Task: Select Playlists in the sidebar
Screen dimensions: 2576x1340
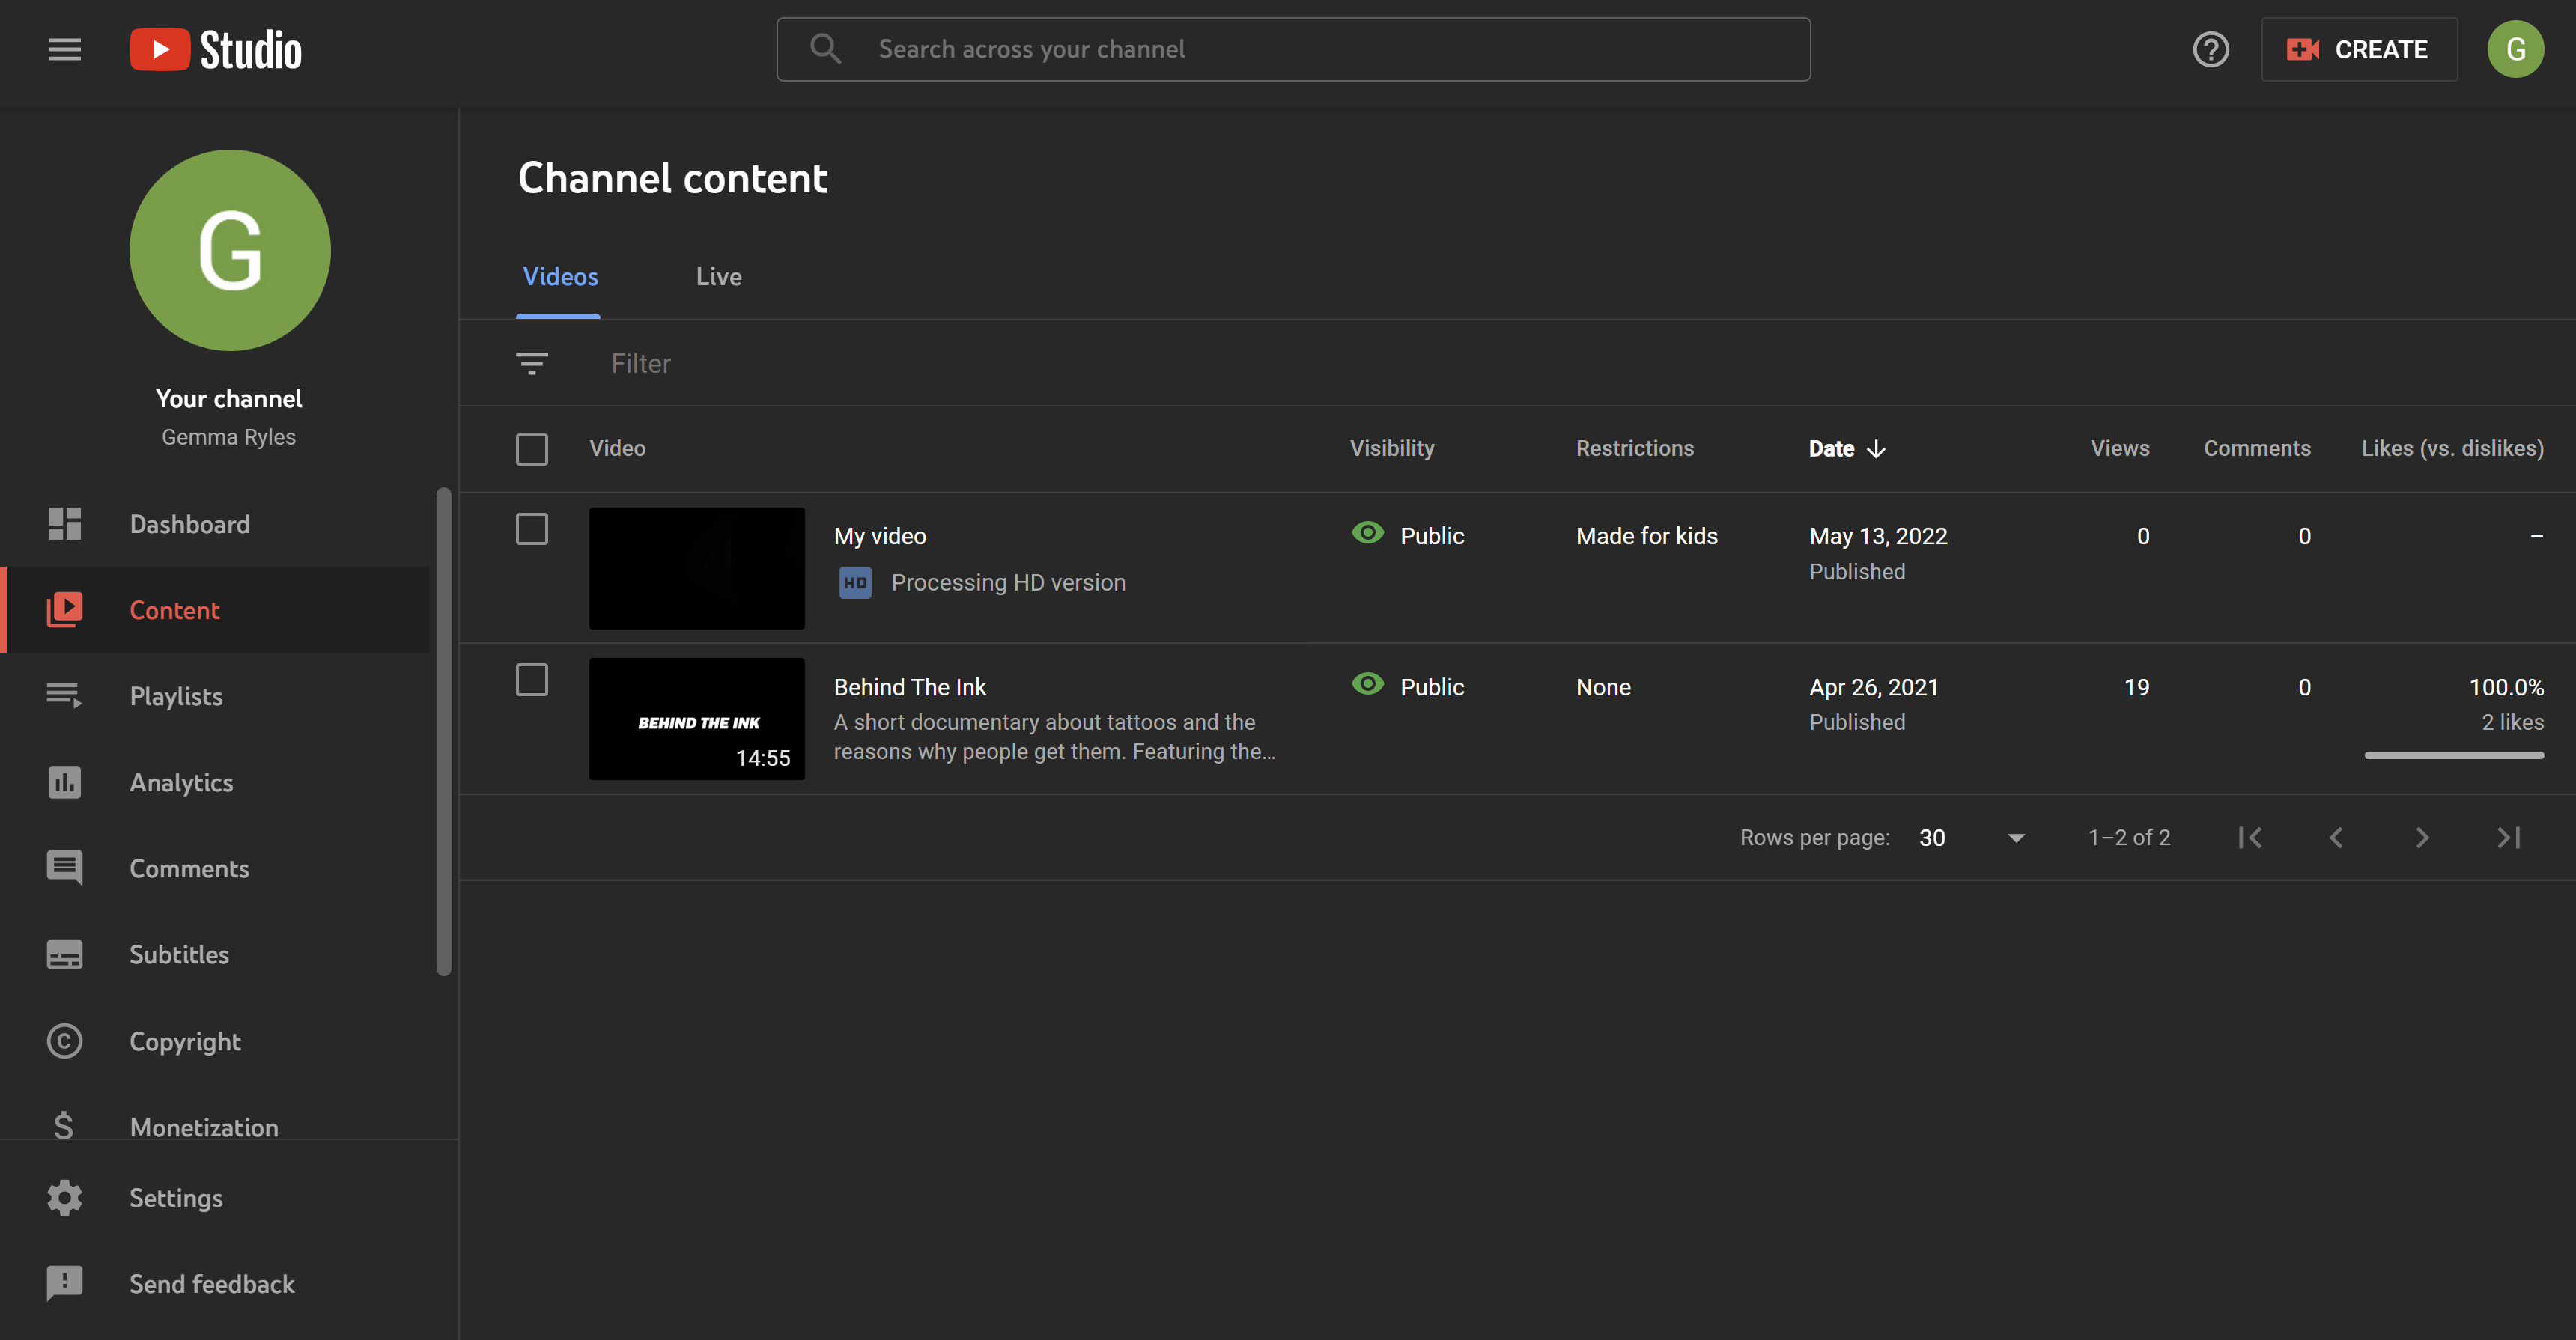Action: (x=176, y=696)
